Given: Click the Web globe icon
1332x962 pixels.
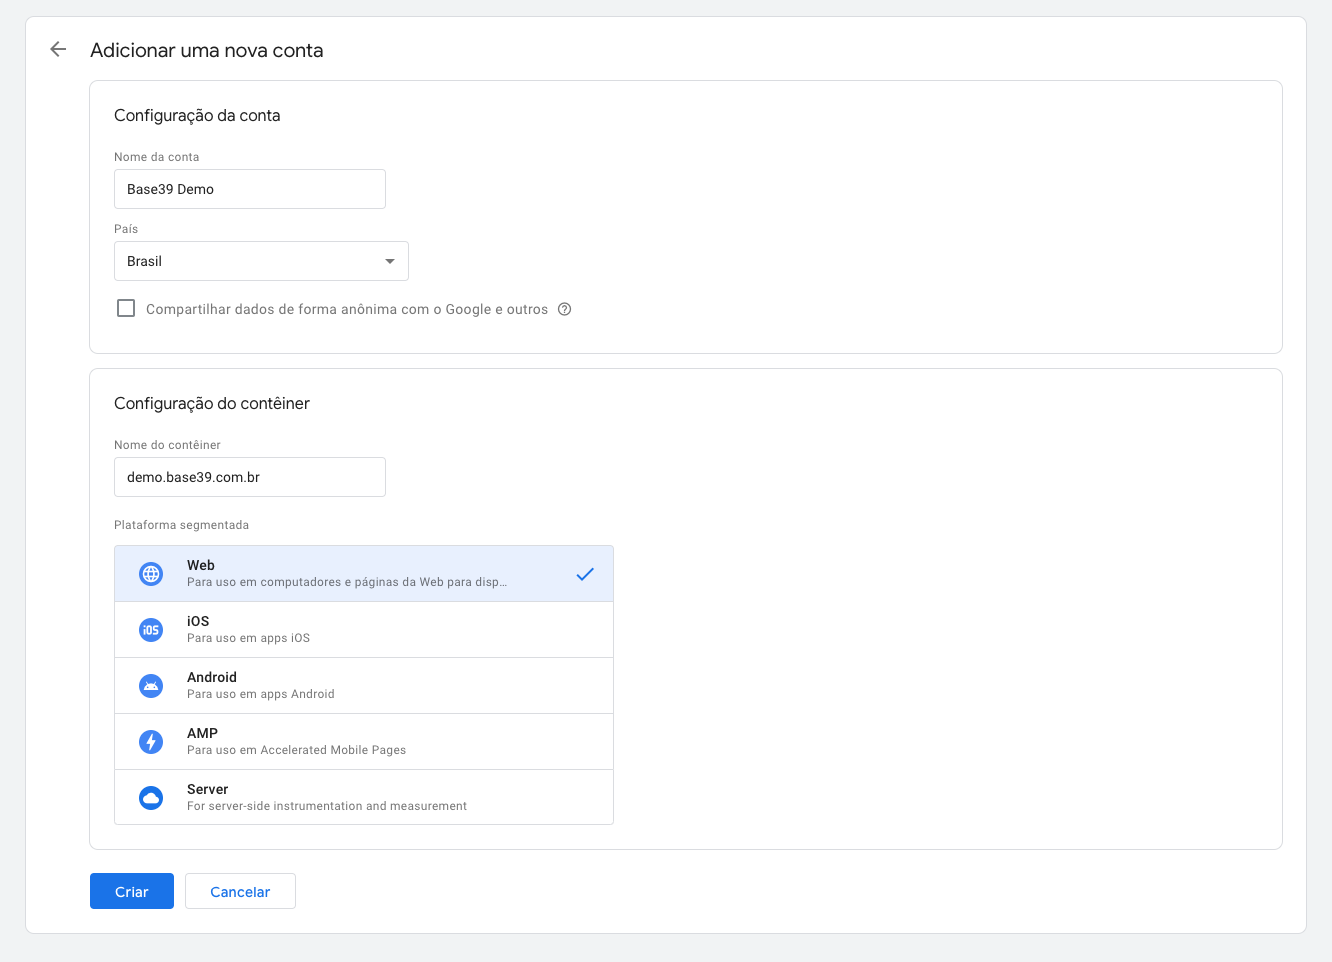Looking at the screenshot, I should click(151, 574).
